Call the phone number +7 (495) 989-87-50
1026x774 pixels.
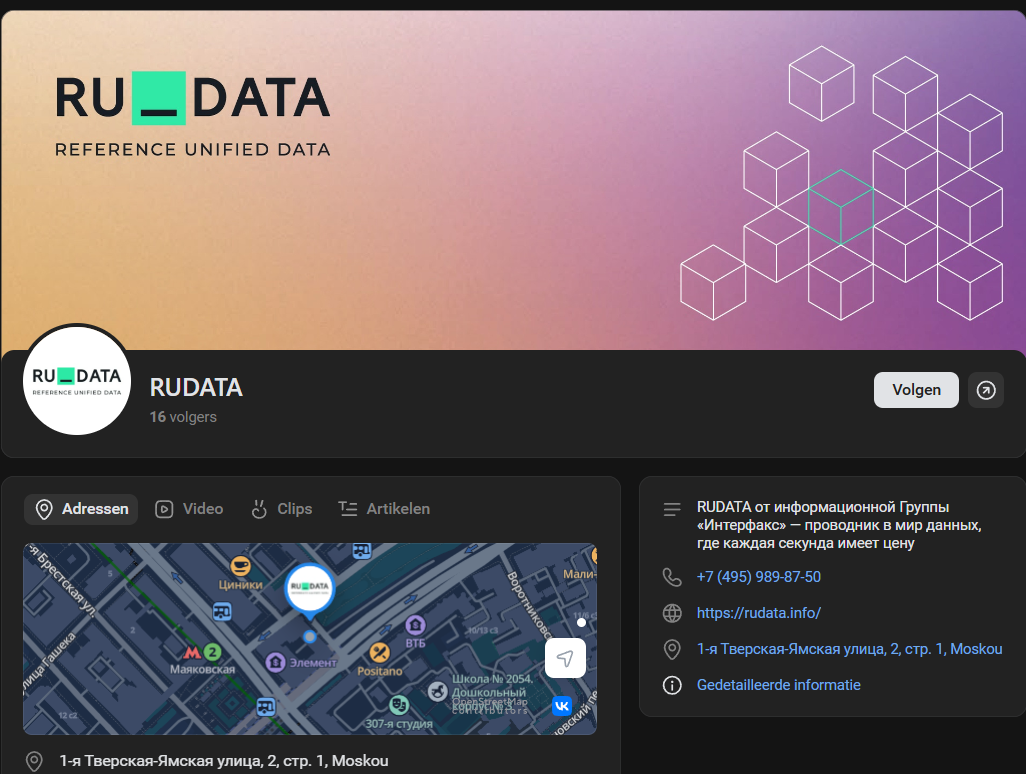pyautogui.click(x=758, y=577)
